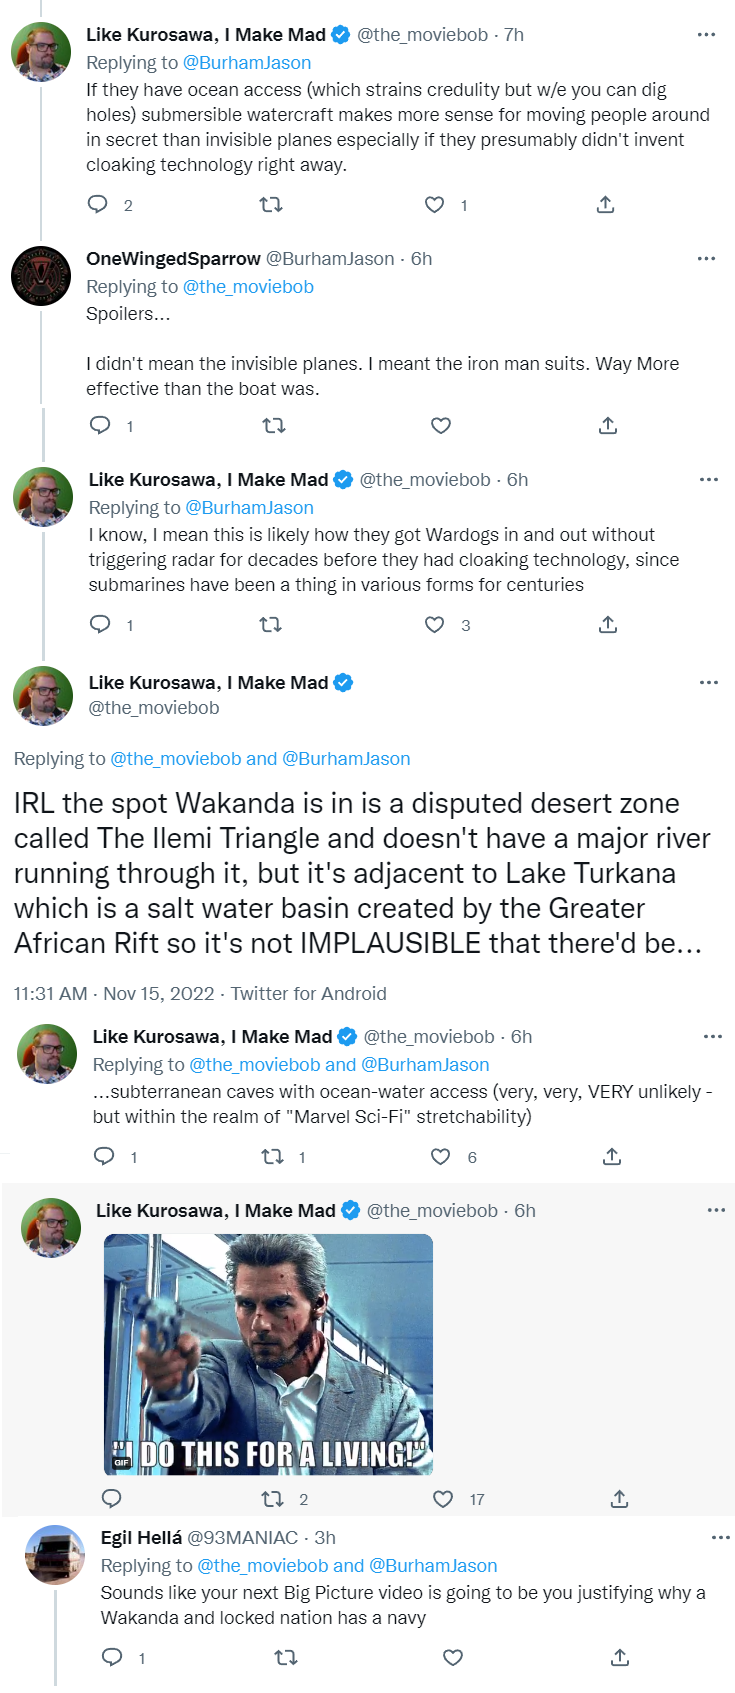Open more options on OneWingedSparrow's tweet
Screen dimensions: 735x1693
click(x=707, y=258)
